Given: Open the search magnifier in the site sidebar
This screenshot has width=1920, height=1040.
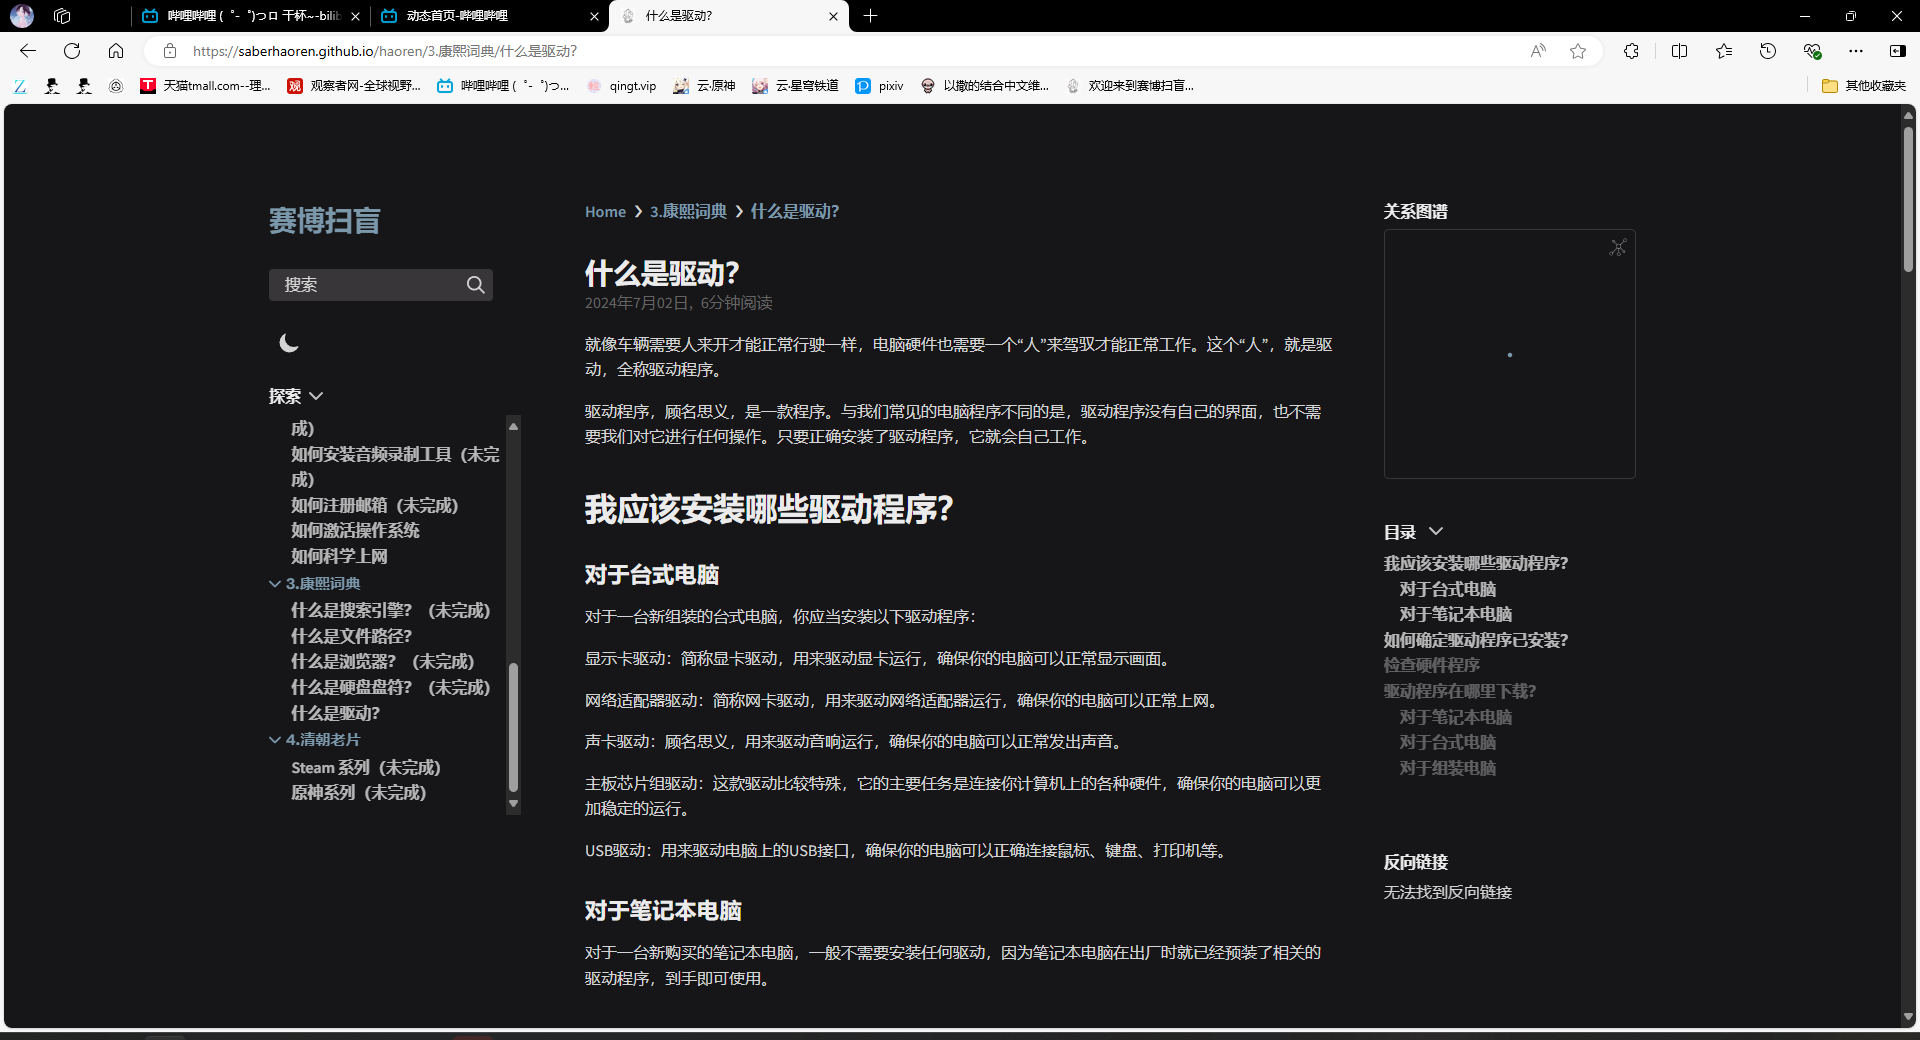Looking at the screenshot, I should click(x=475, y=285).
